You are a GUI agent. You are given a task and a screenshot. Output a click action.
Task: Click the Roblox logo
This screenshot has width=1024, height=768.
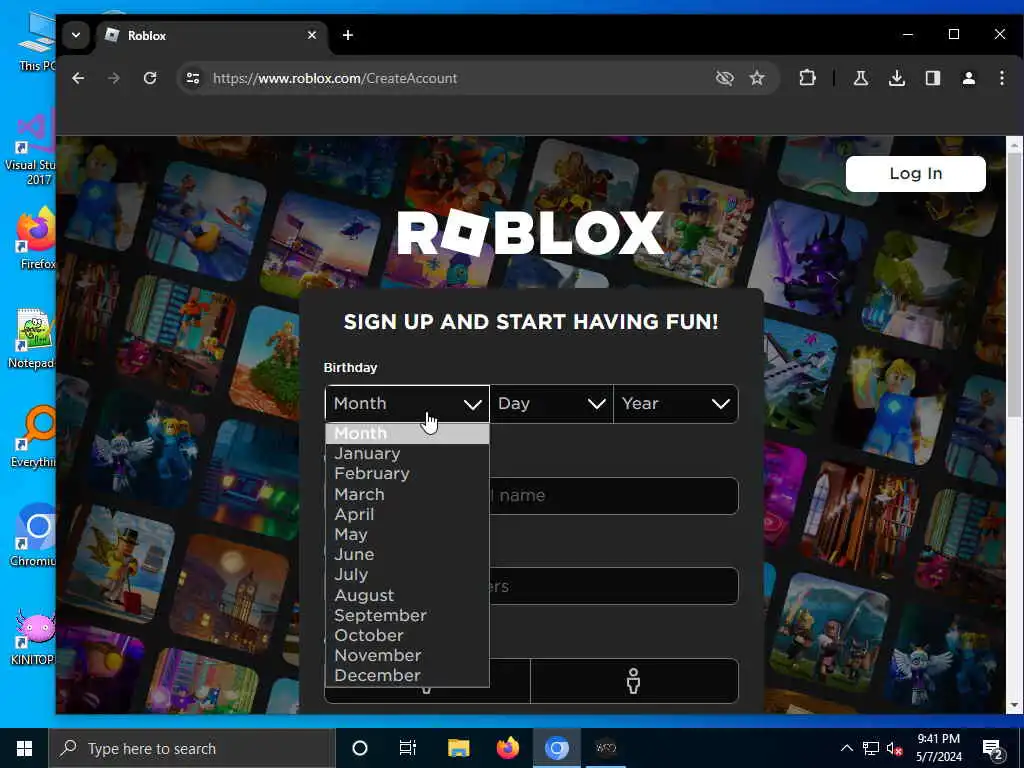coord(530,232)
